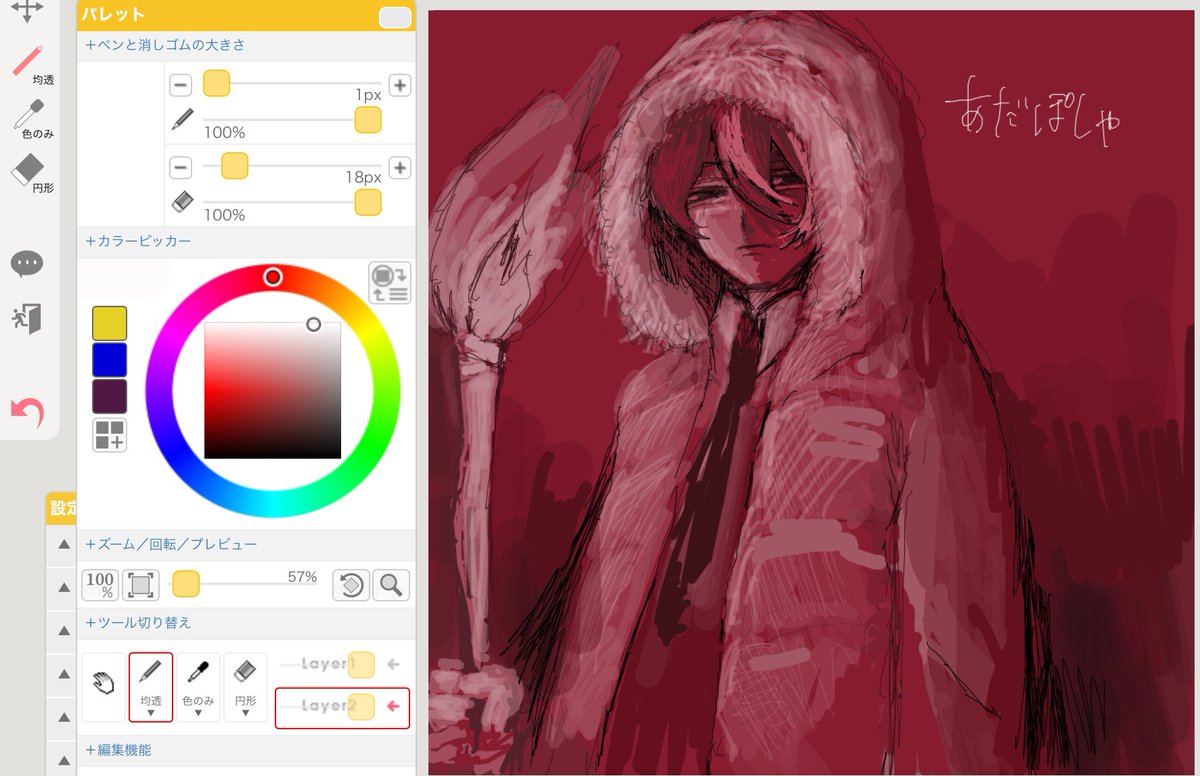Click the パレット panel title
The image size is (1200, 776).
pyautogui.click(x=113, y=15)
